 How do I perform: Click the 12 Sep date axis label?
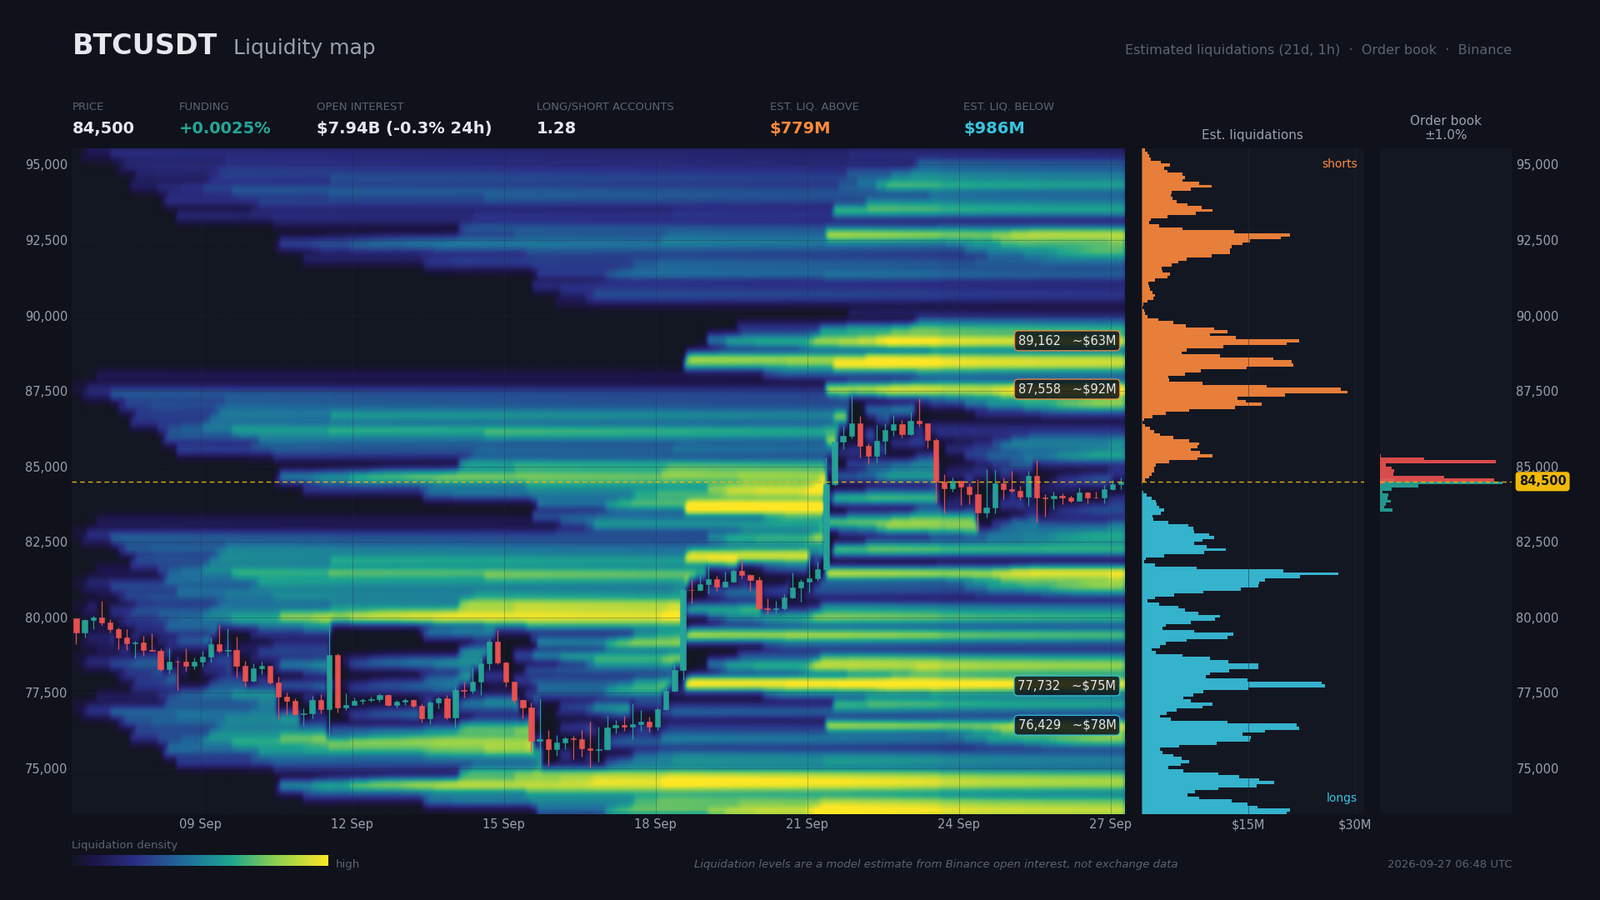click(x=352, y=824)
